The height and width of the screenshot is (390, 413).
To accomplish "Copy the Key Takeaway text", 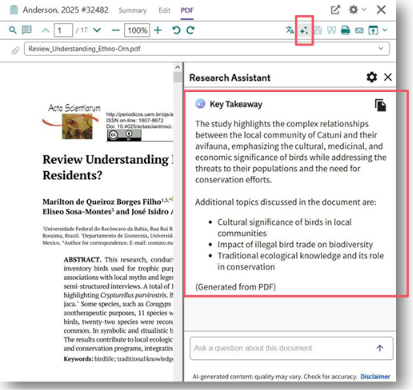I will click(380, 105).
